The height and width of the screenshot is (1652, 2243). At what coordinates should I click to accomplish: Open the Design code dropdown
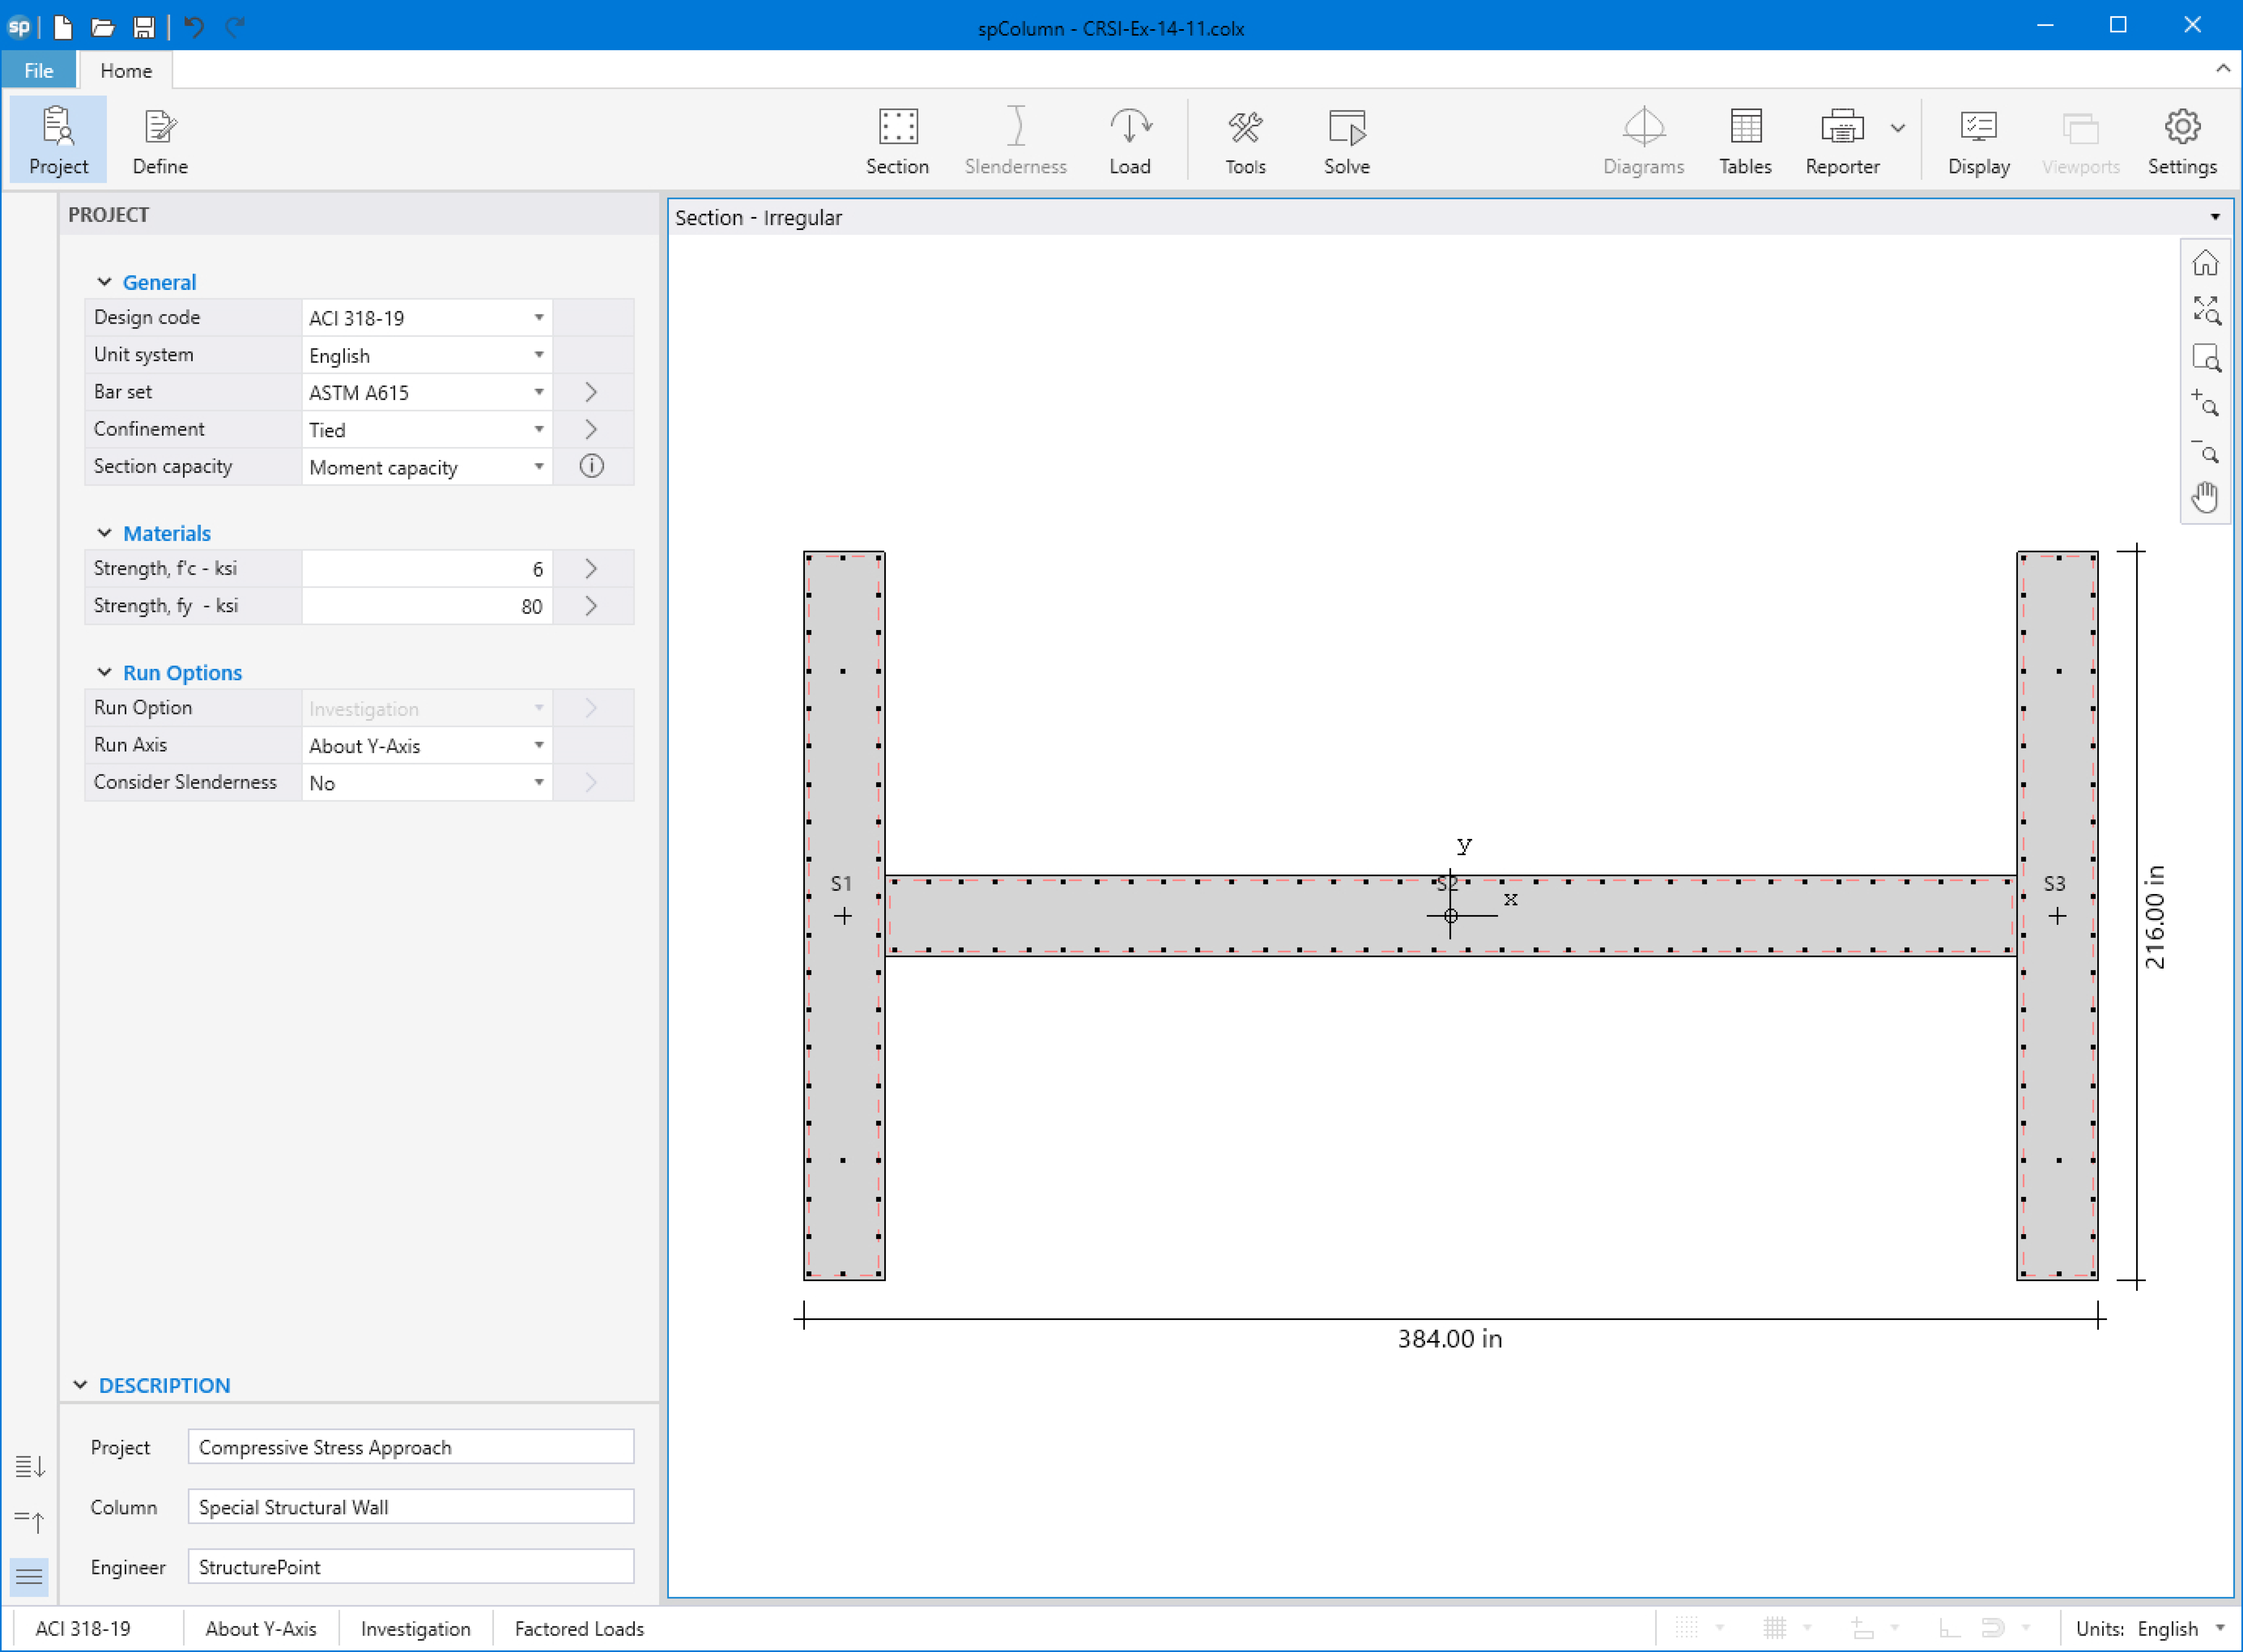point(427,318)
